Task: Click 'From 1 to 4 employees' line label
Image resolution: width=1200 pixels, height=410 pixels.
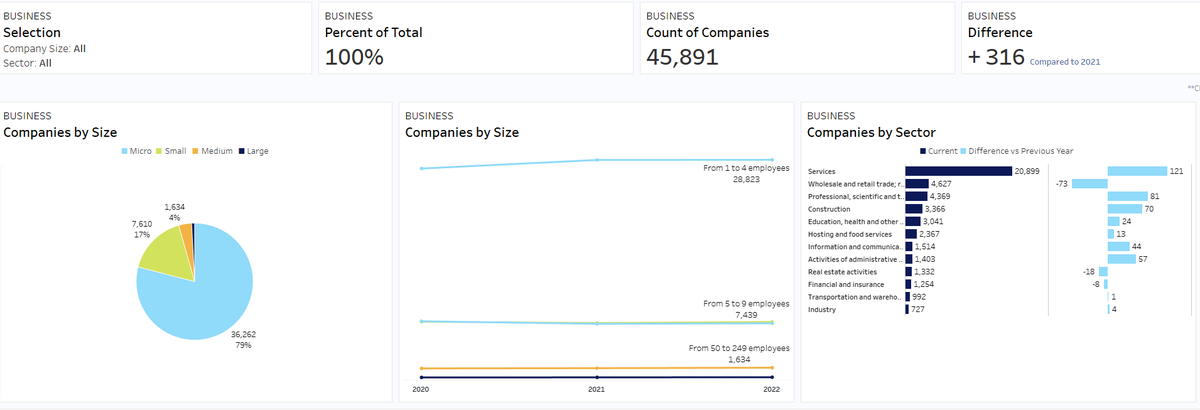Action: [746, 168]
